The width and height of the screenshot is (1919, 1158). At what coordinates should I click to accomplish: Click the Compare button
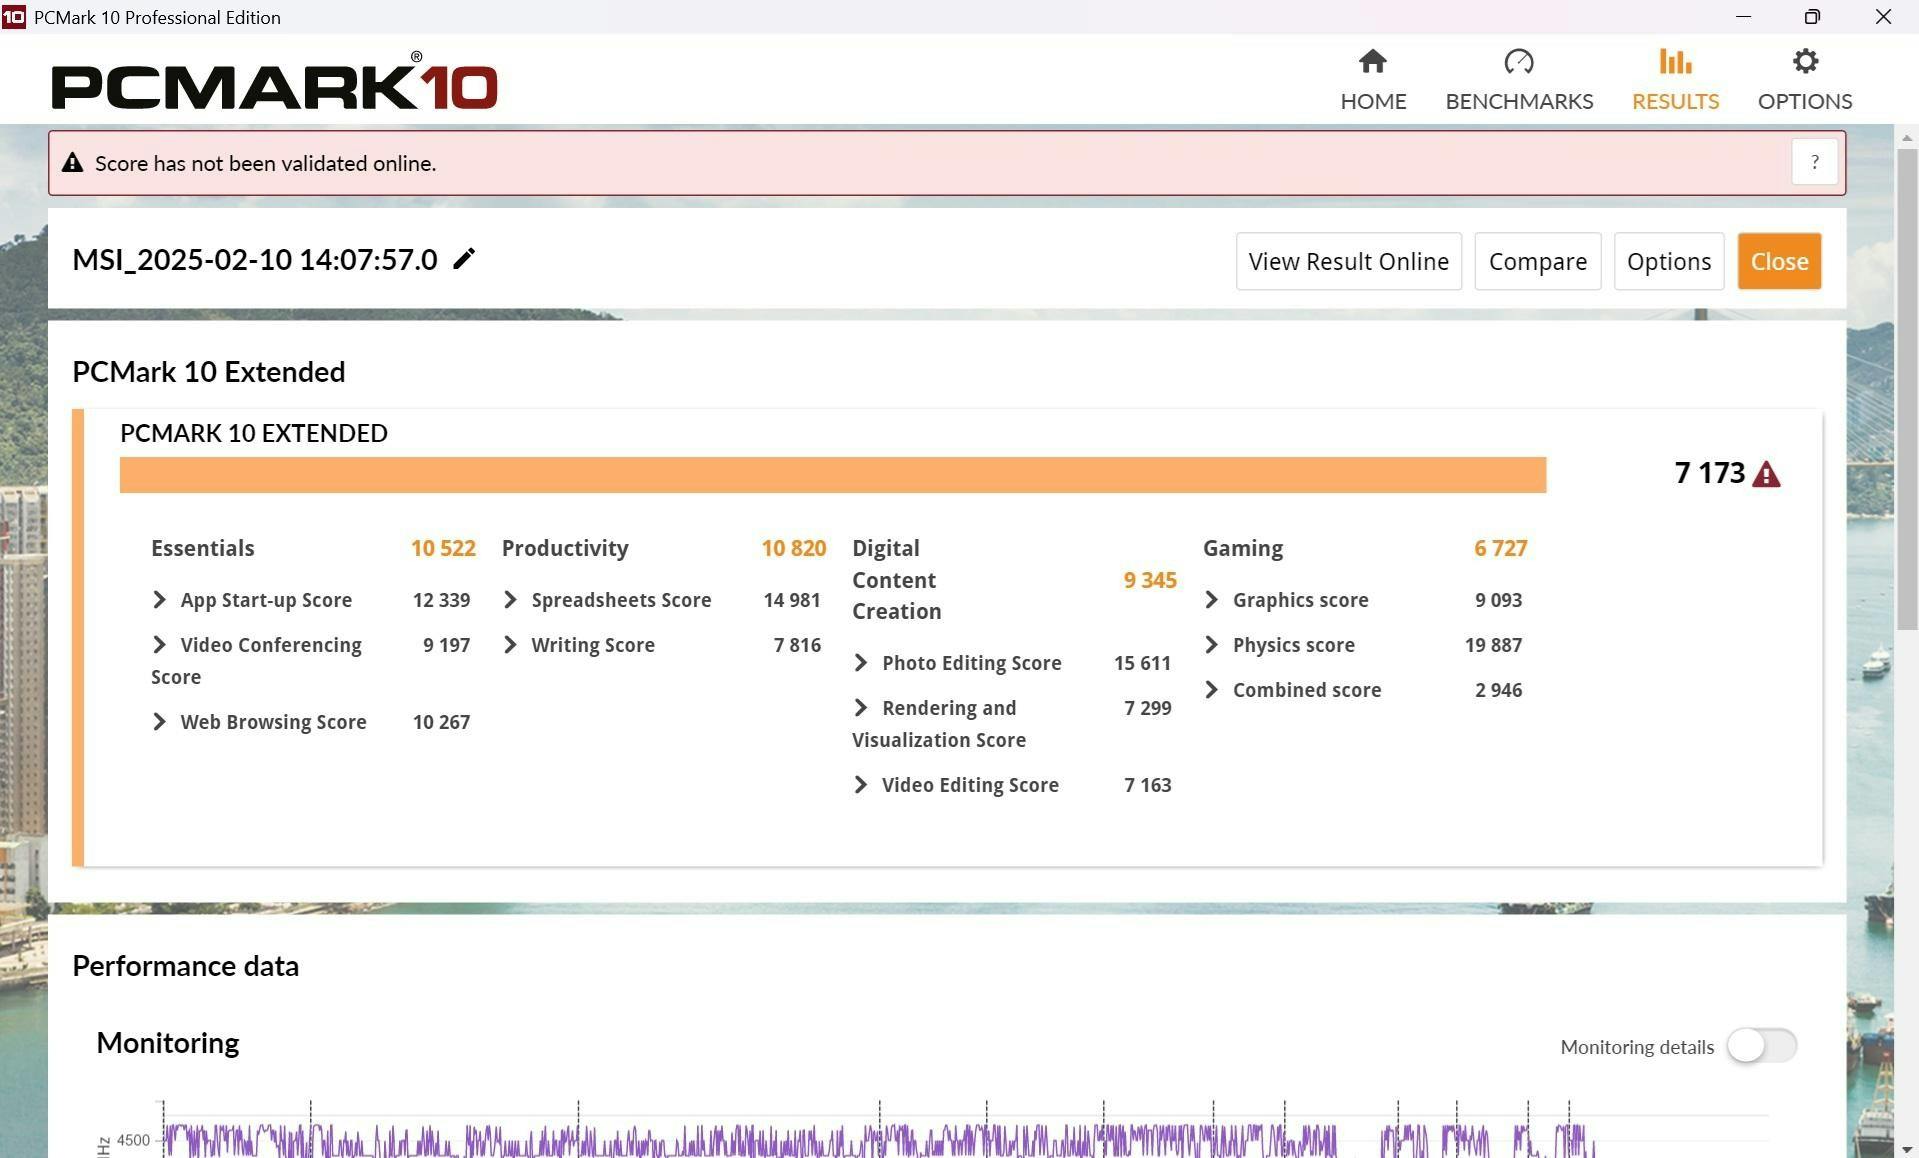[1537, 261]
